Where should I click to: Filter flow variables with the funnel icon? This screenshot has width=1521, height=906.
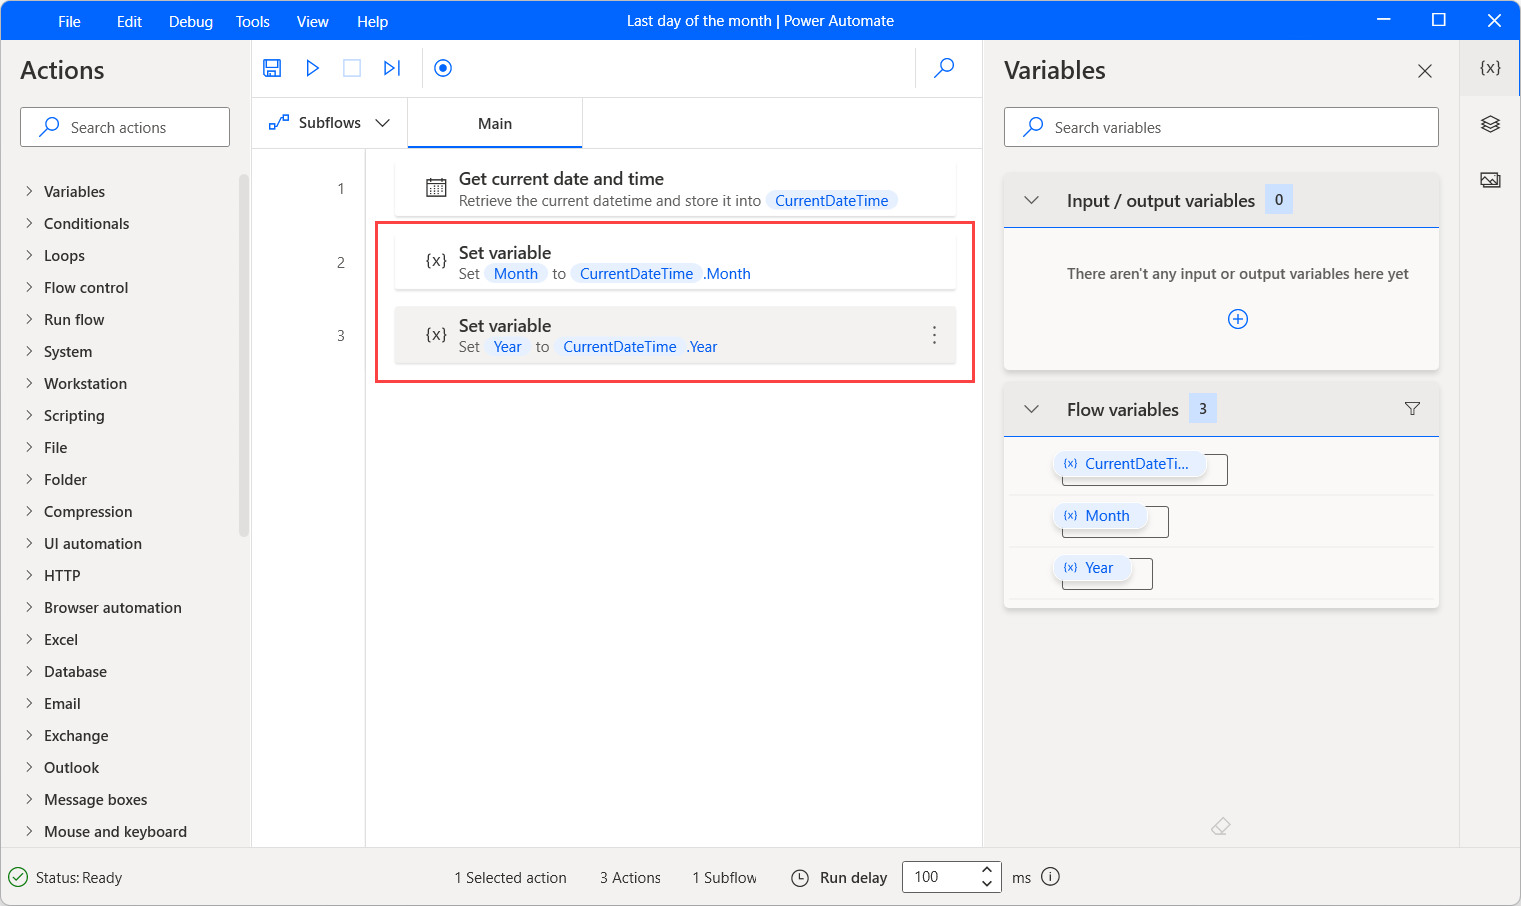[1412, 408]
